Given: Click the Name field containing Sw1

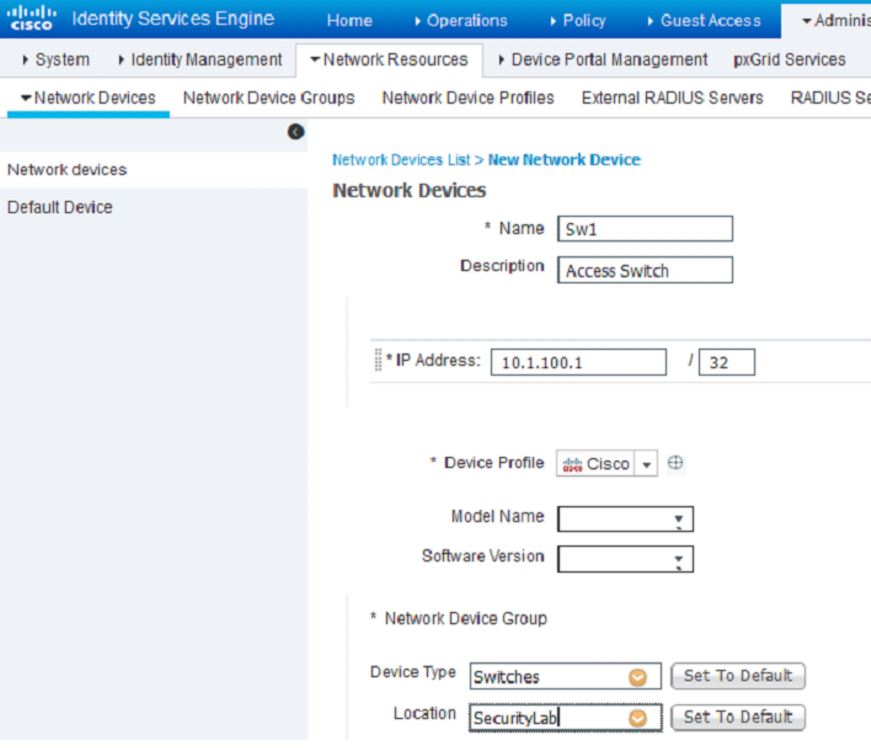Looking at the screenshot, I should tap(645, 229).
